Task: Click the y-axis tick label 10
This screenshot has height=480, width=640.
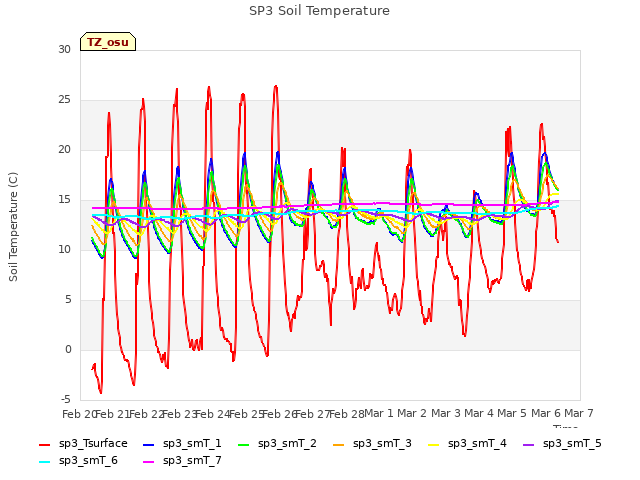Action: tap(64, 249)
